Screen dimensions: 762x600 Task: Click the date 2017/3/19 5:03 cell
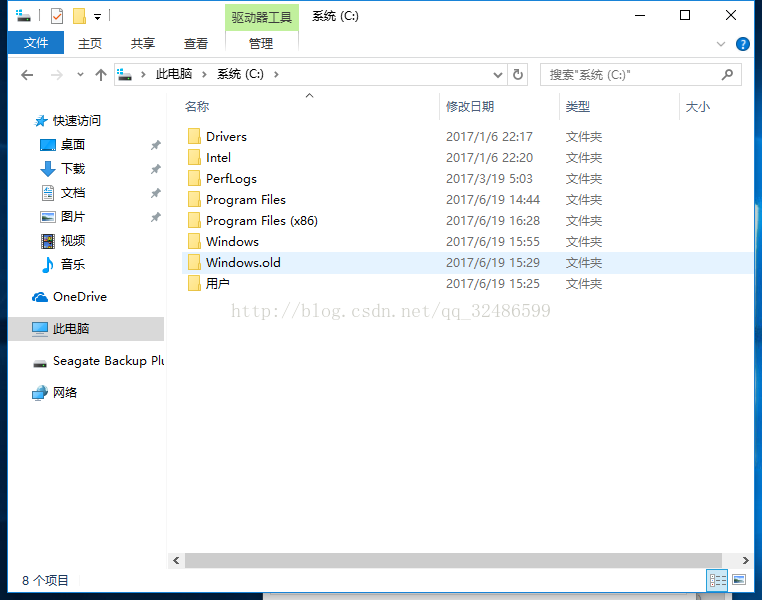tap(489, 178)
